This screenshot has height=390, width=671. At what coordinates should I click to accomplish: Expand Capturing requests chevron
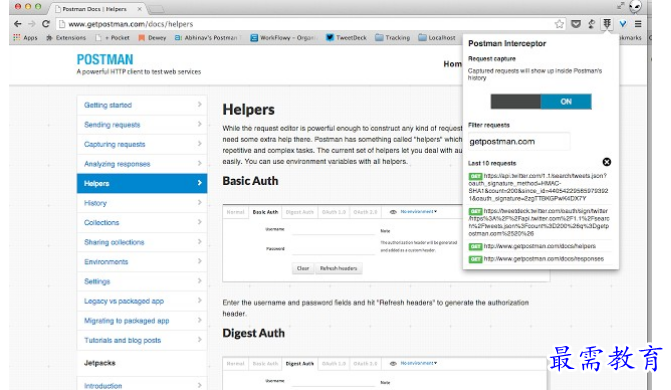pyautogui.click(x=199, y=144)
